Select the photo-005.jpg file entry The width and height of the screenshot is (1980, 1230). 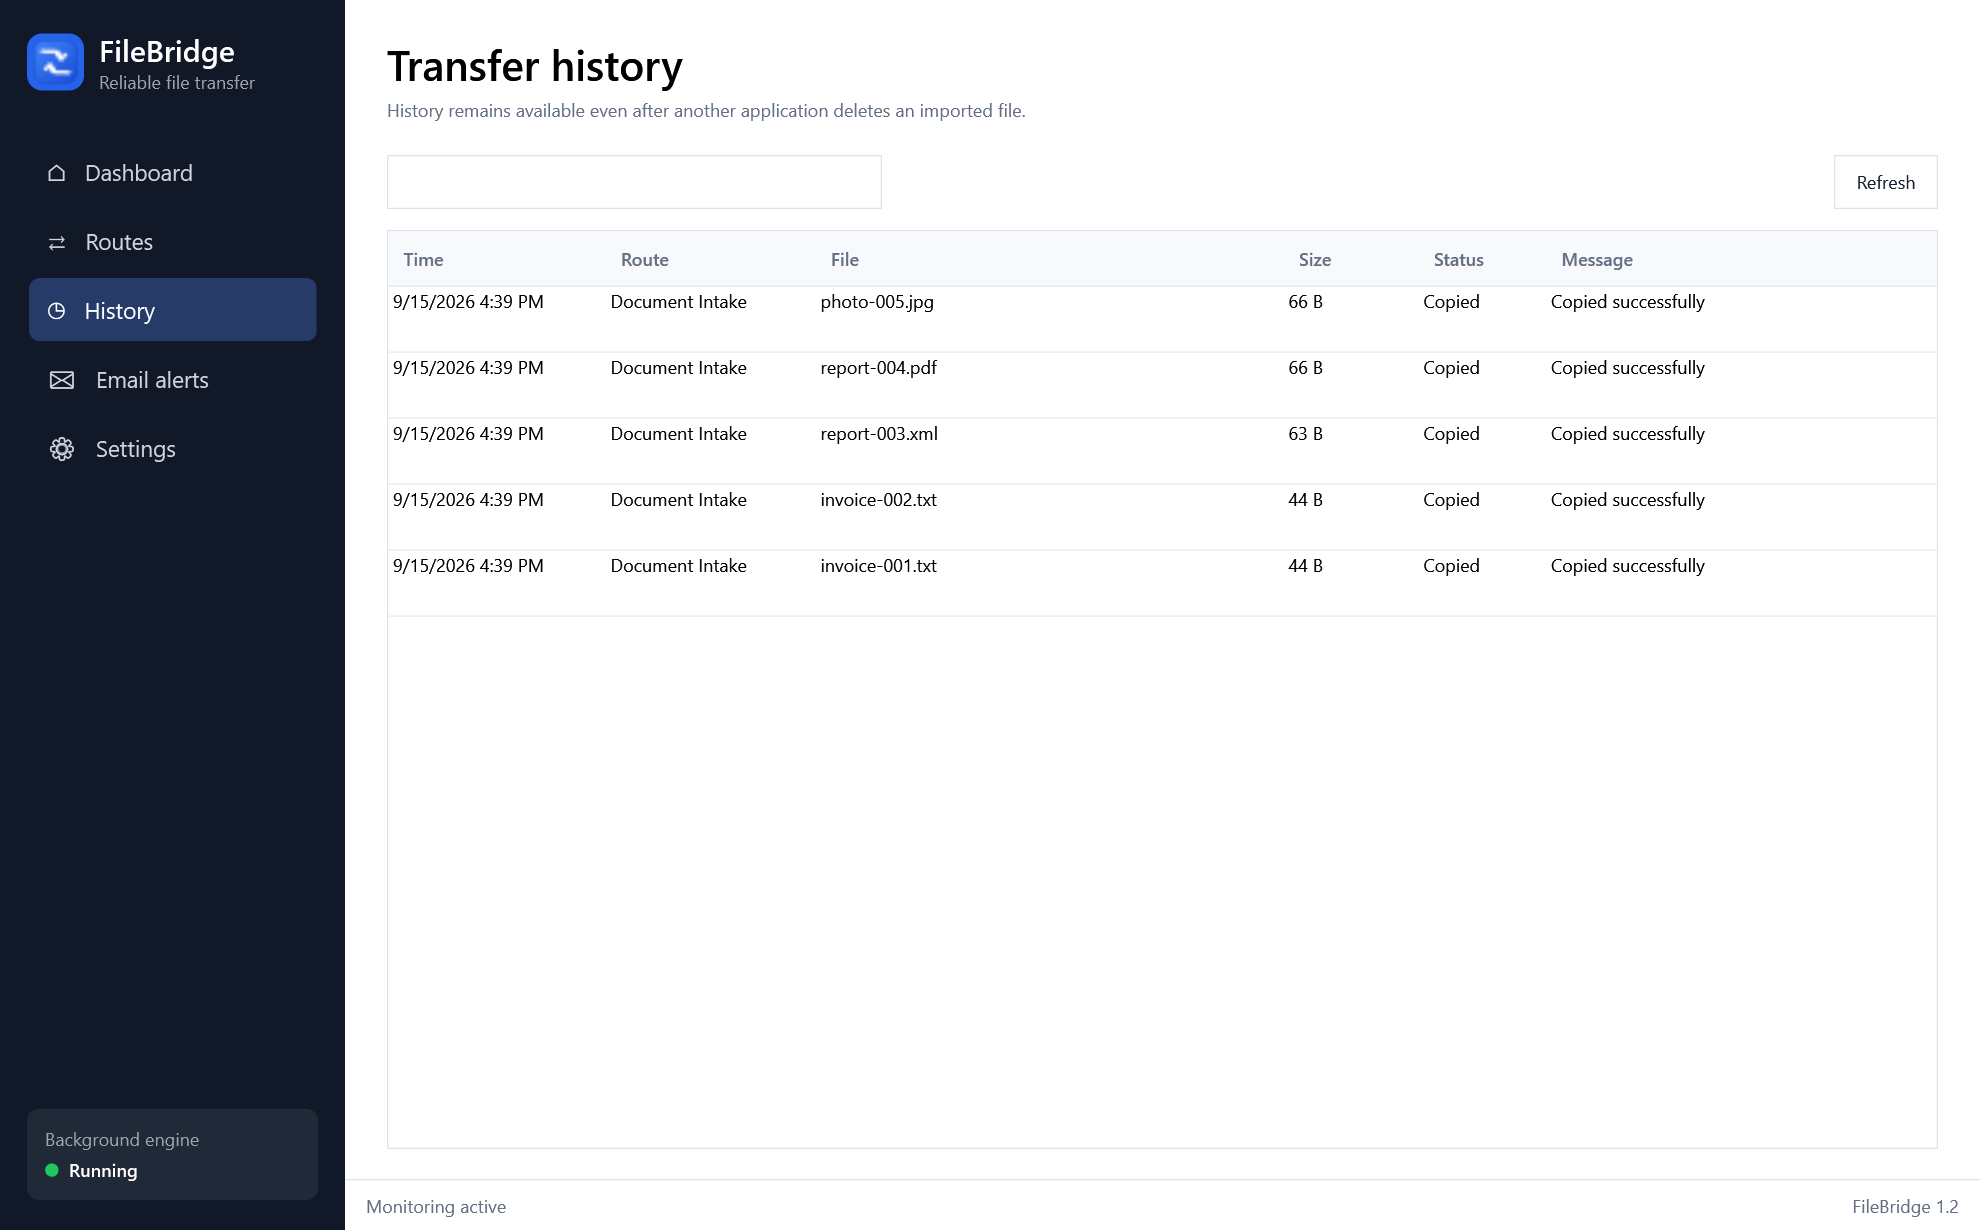[877, 302]
